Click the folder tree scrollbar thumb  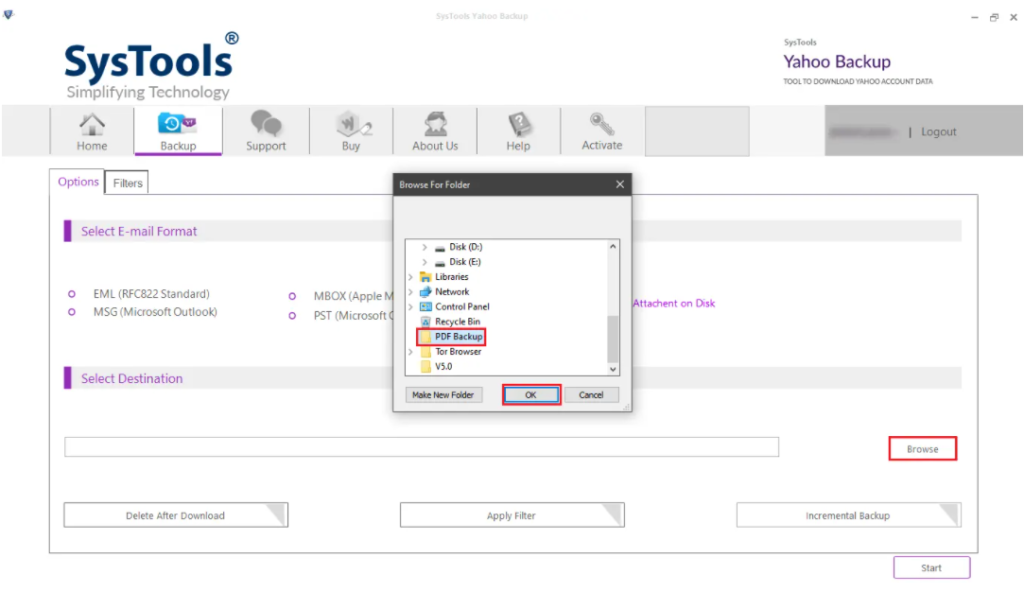(613, 338)
